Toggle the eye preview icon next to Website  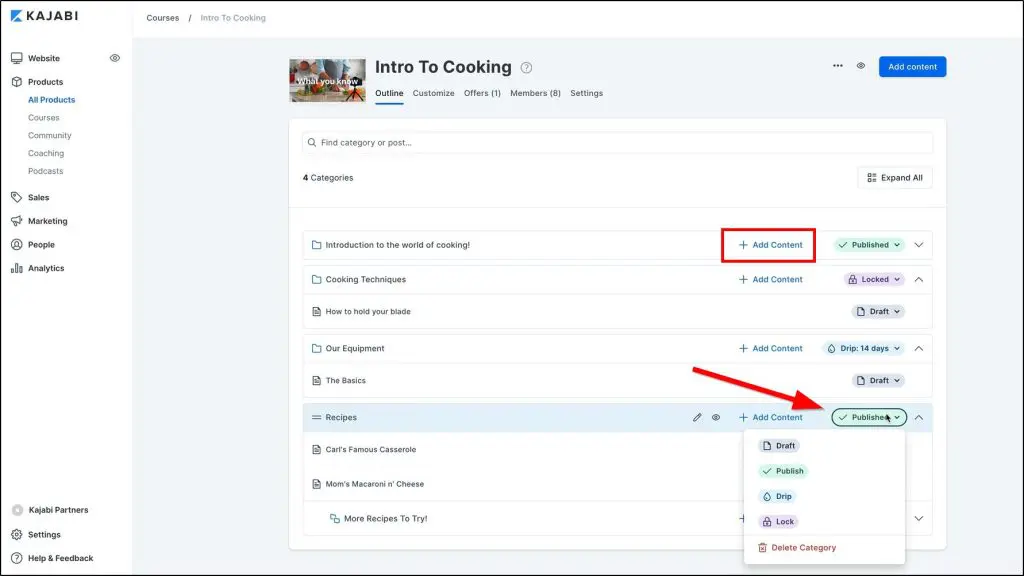115,58
